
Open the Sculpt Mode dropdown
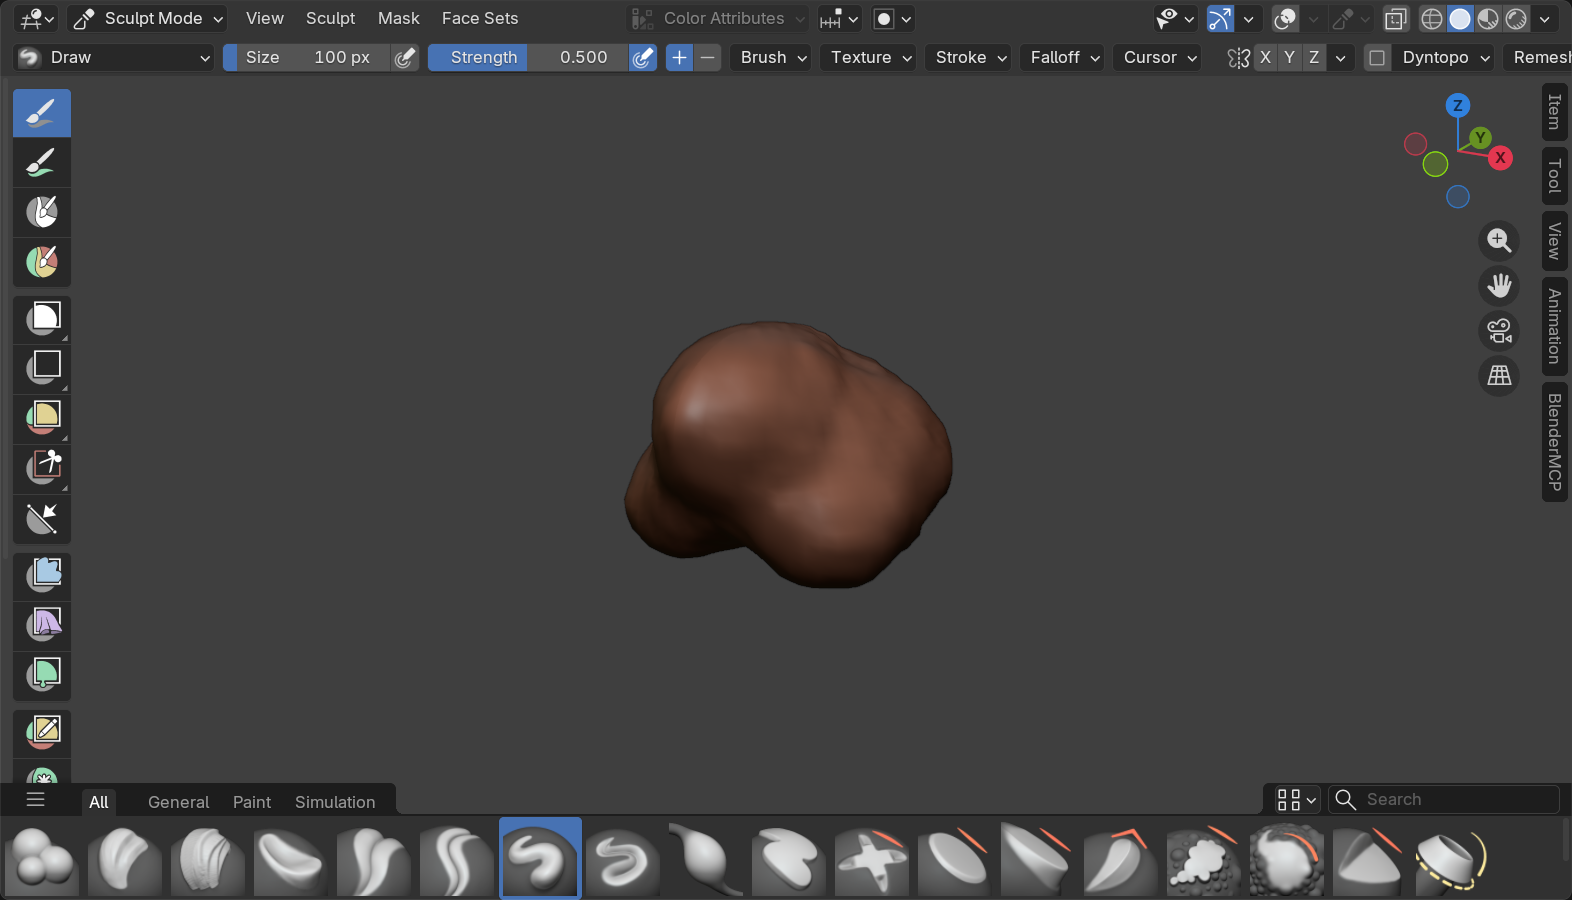click(147, 18)
